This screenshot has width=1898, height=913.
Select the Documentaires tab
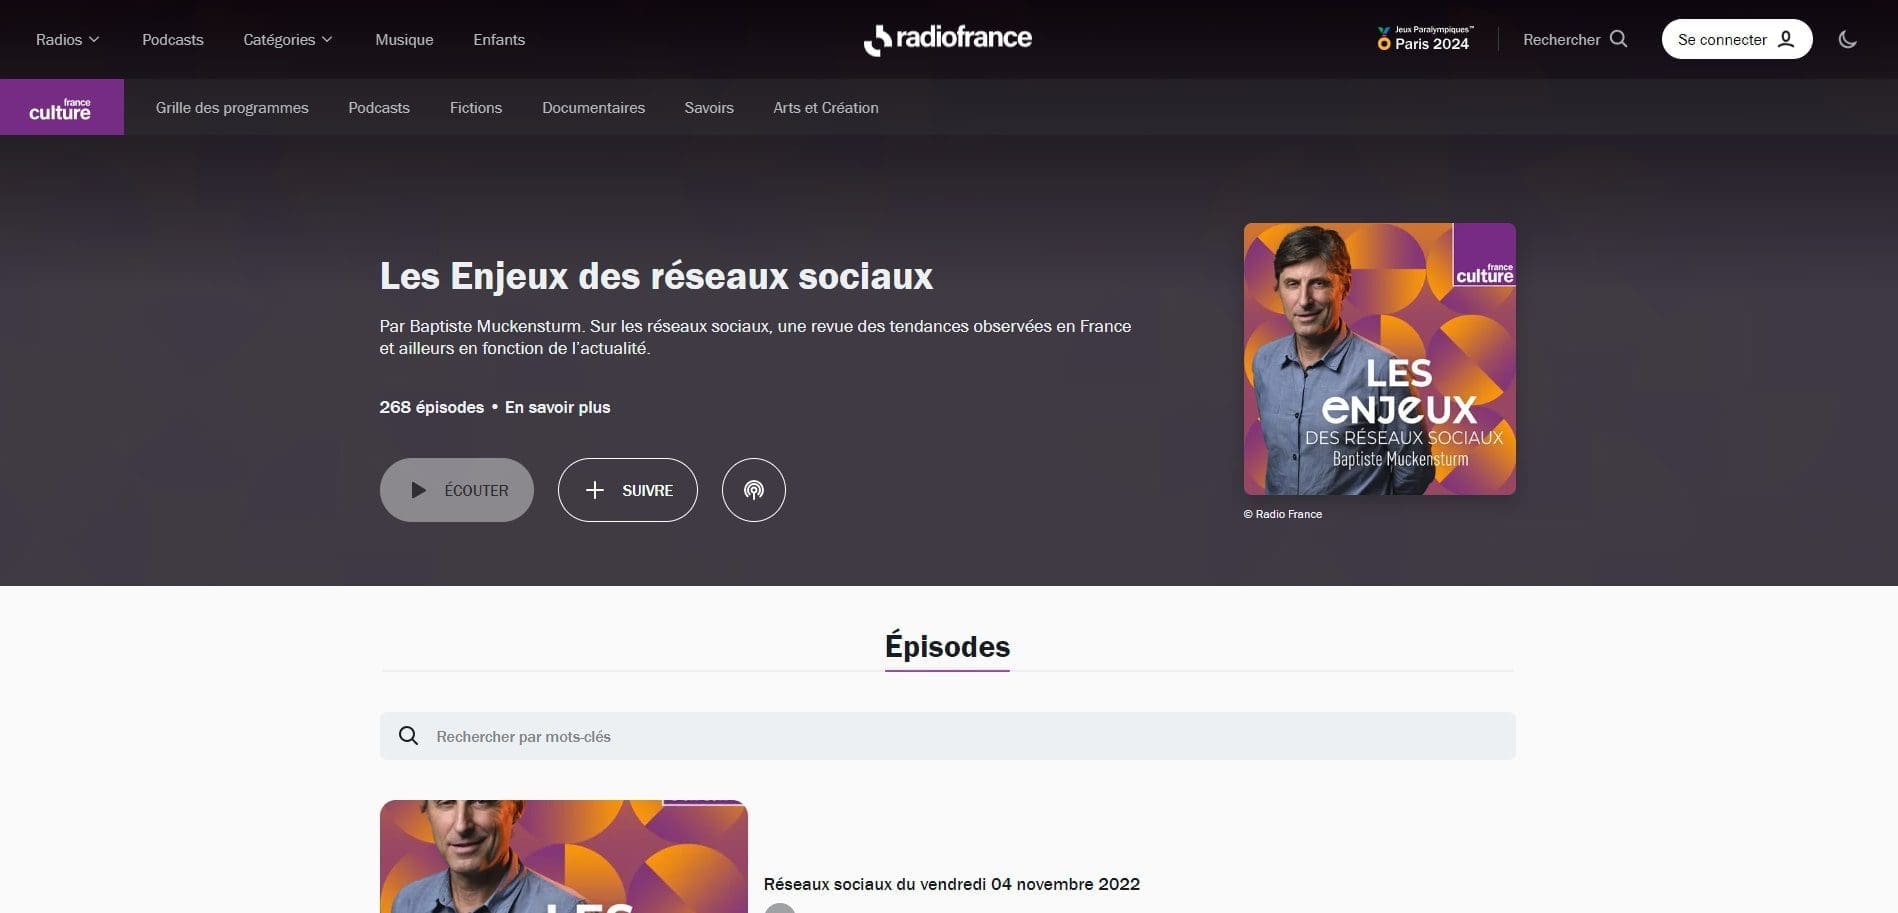[x=593, y=108]
